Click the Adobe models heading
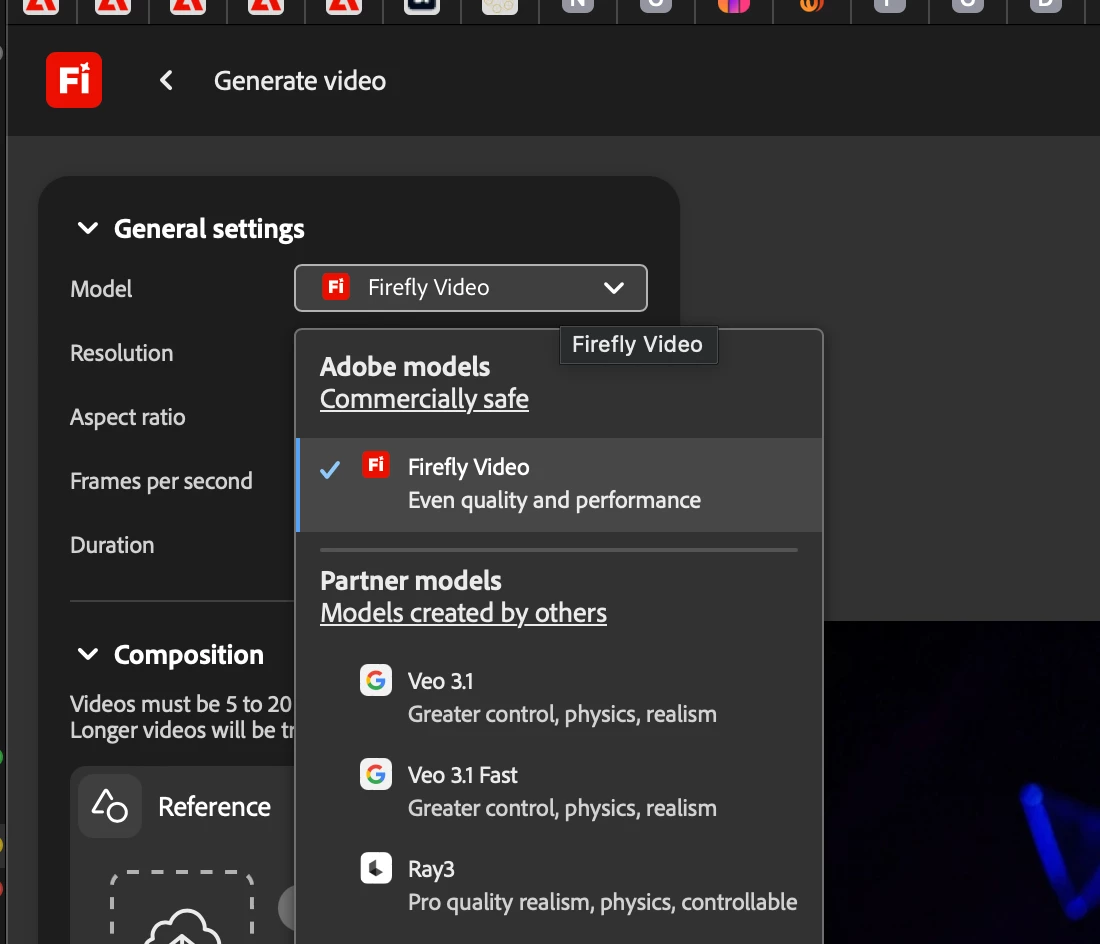This screenshot has height=944, width=1100. 405,367
